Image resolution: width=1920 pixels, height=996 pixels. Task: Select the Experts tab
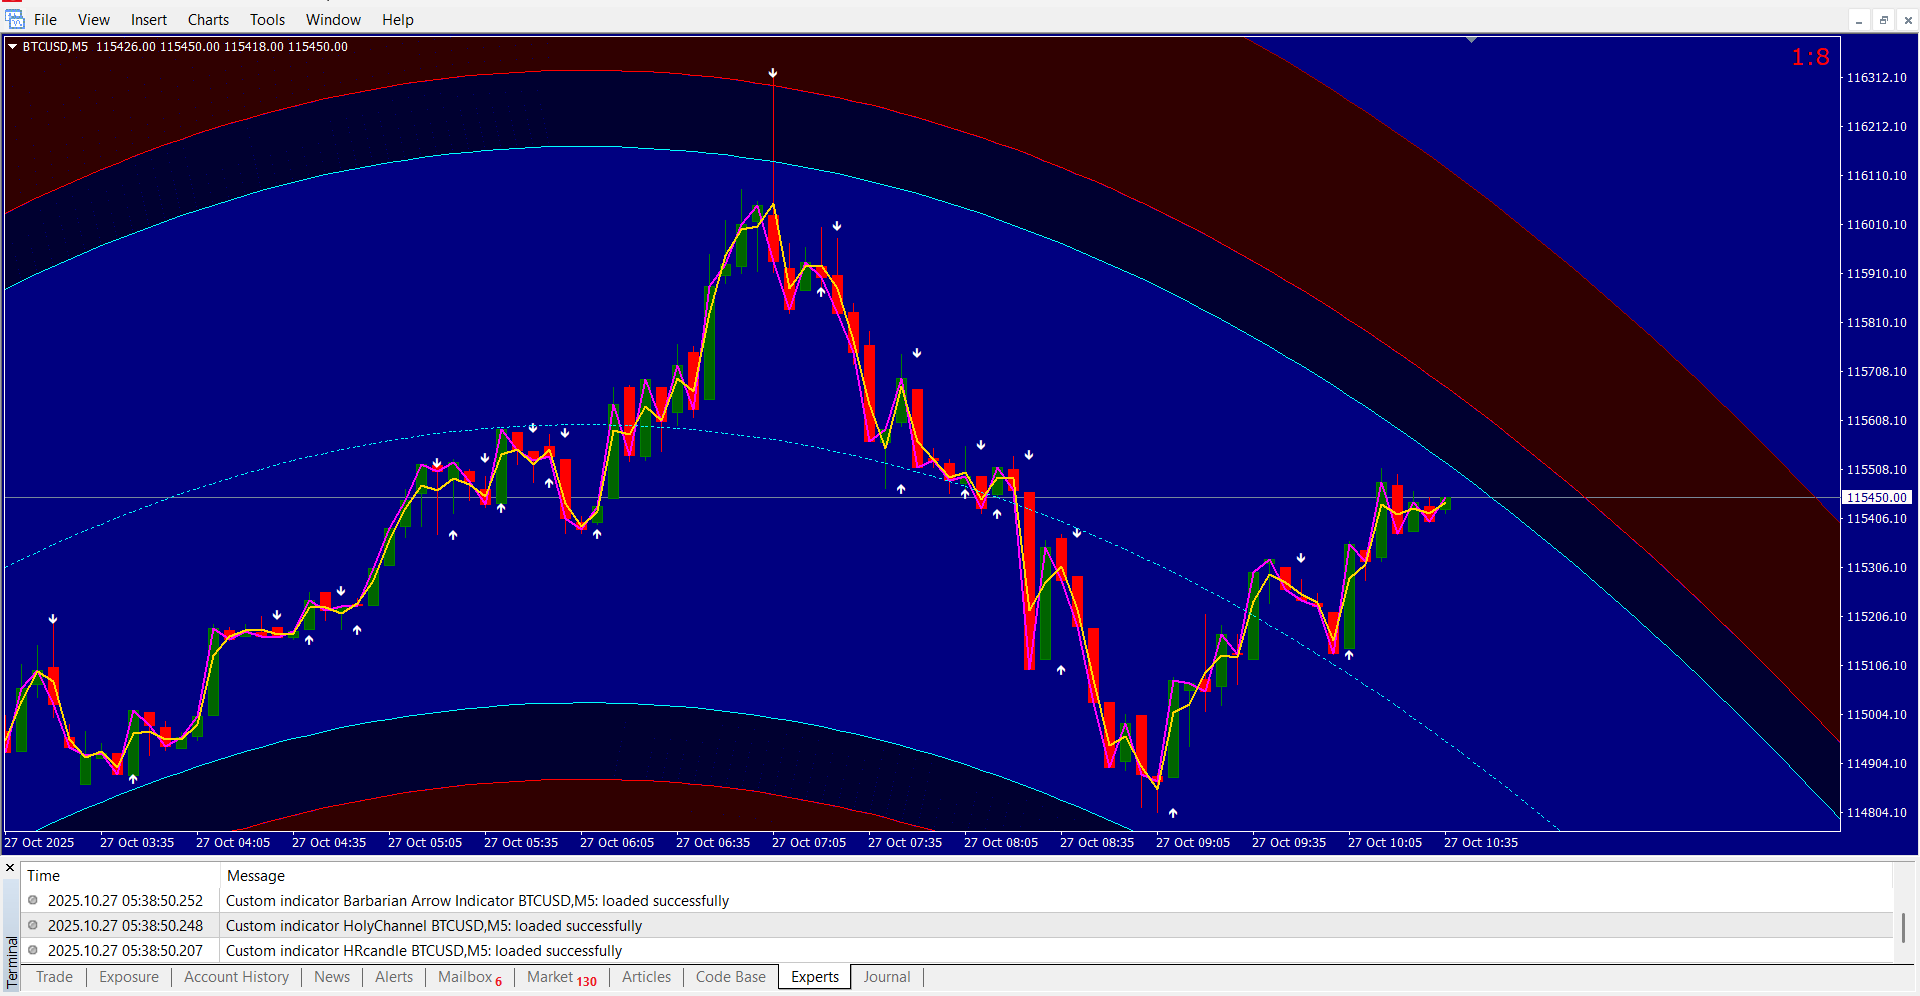point(815,977)
